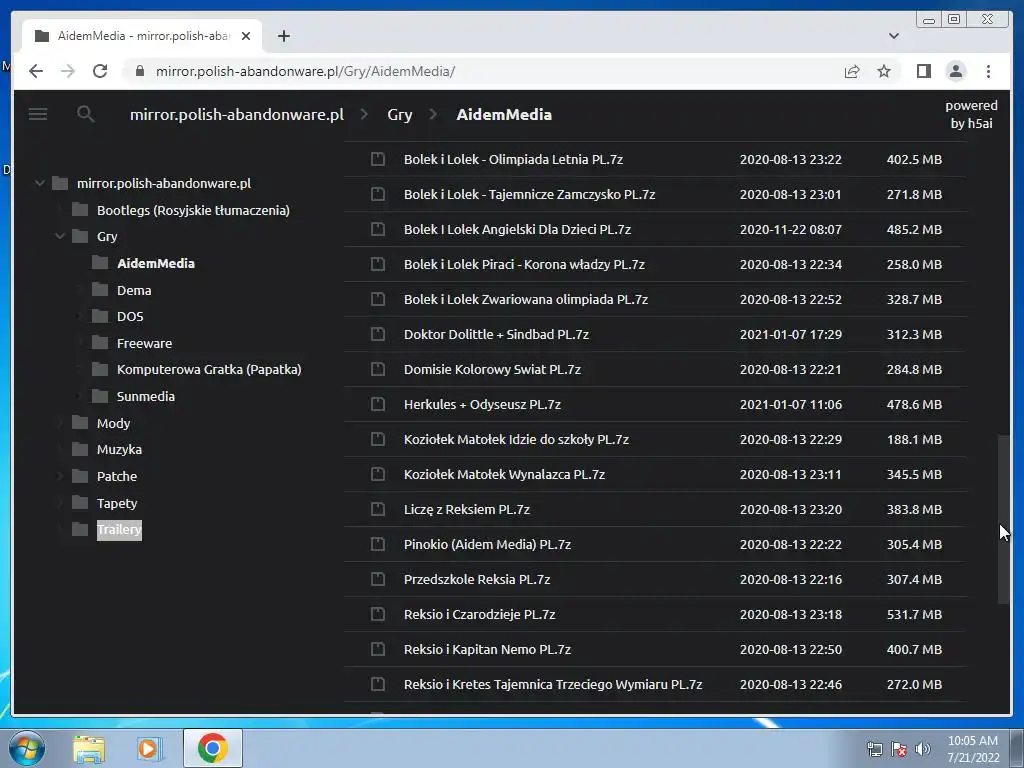Close the AidemMedia browser tab

[x=246, y=36]
